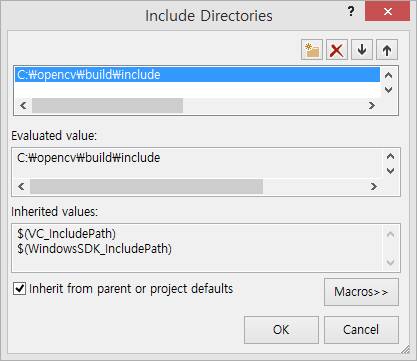Confirm the directories with OK

tap(281, 330)
